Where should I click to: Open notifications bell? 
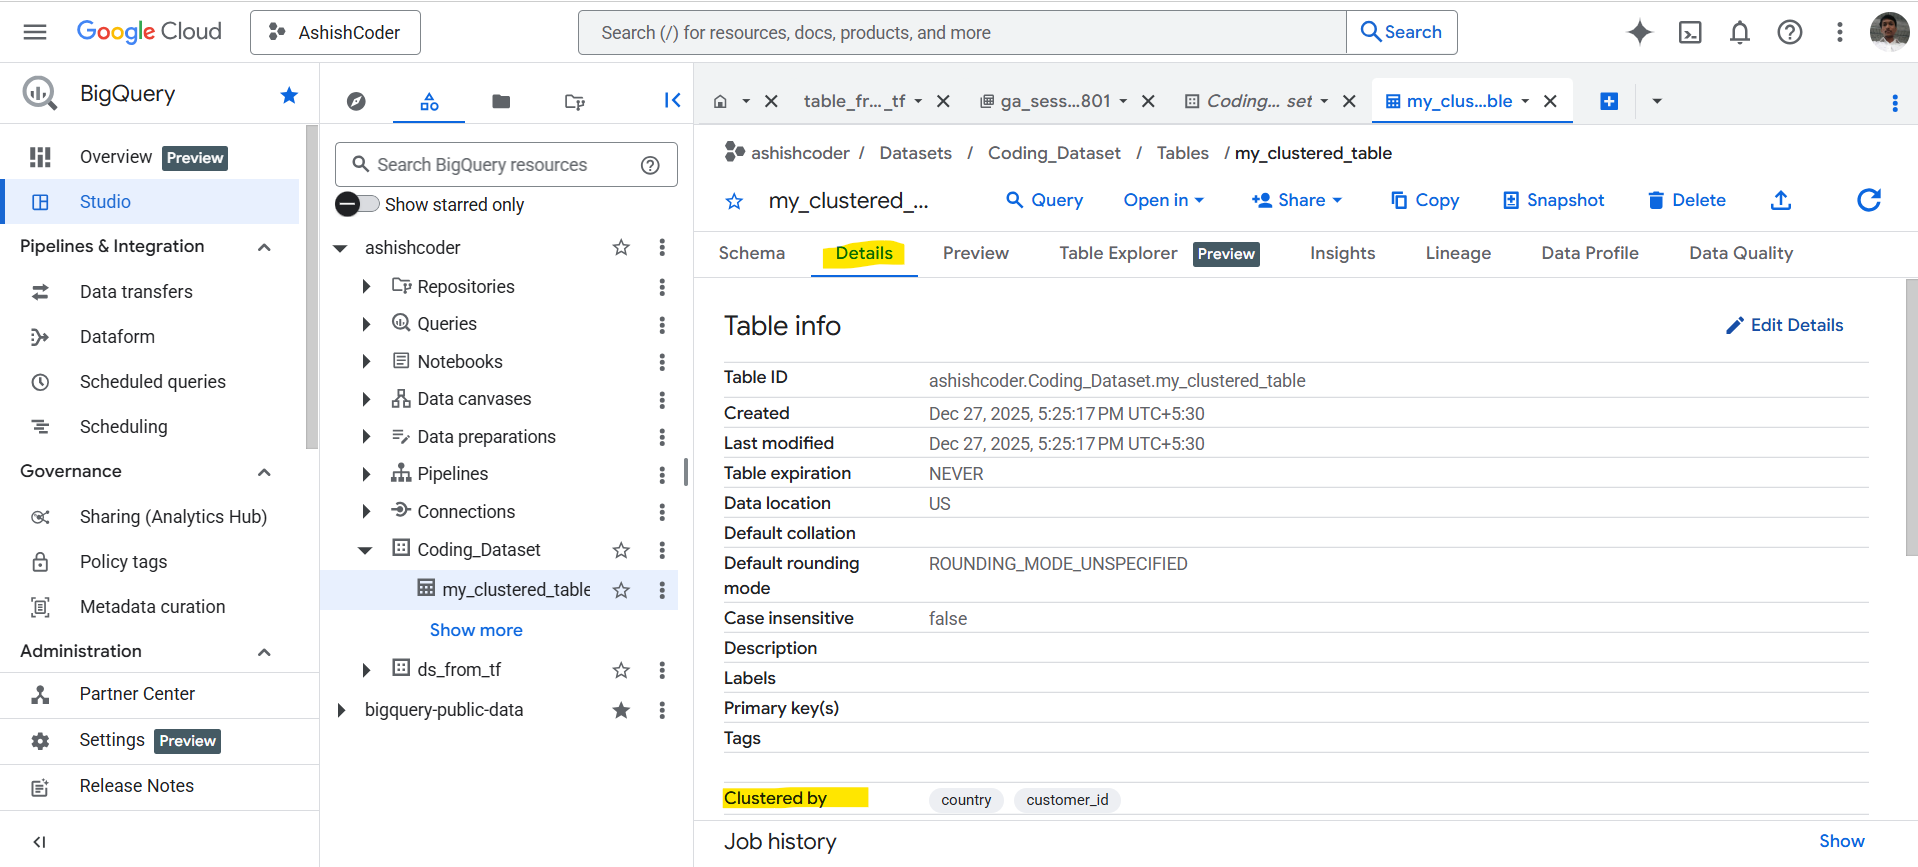coord(1740,32)
